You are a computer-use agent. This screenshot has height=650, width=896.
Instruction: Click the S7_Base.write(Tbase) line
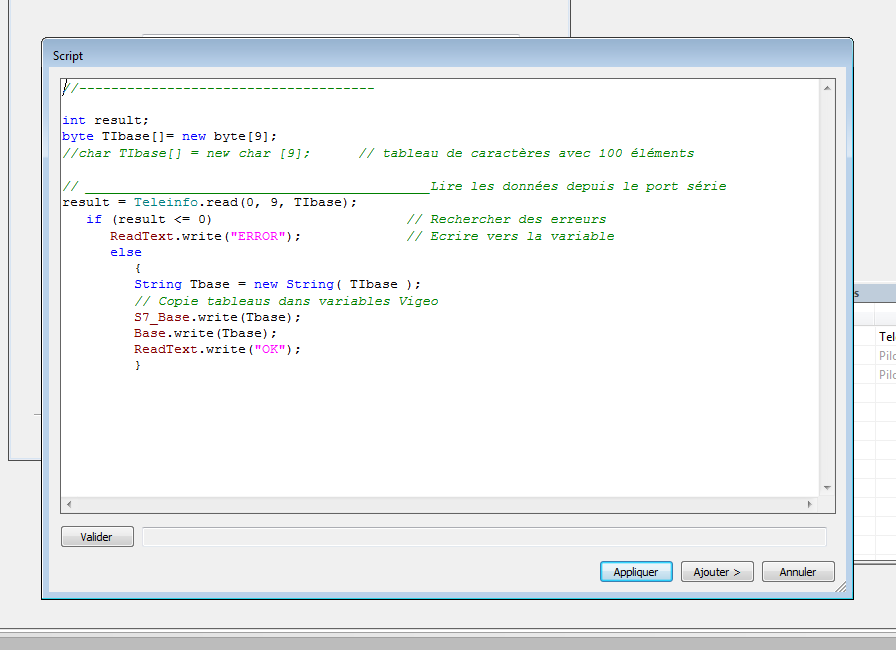click(x=217, y=317)
